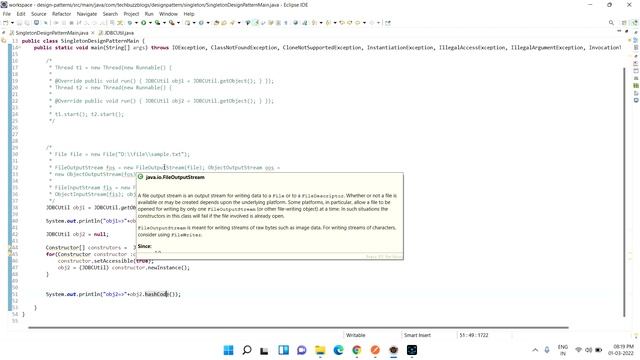Click the 'Smart Insert' status bar entry
The image size is (640, 360).
[417, 335]
